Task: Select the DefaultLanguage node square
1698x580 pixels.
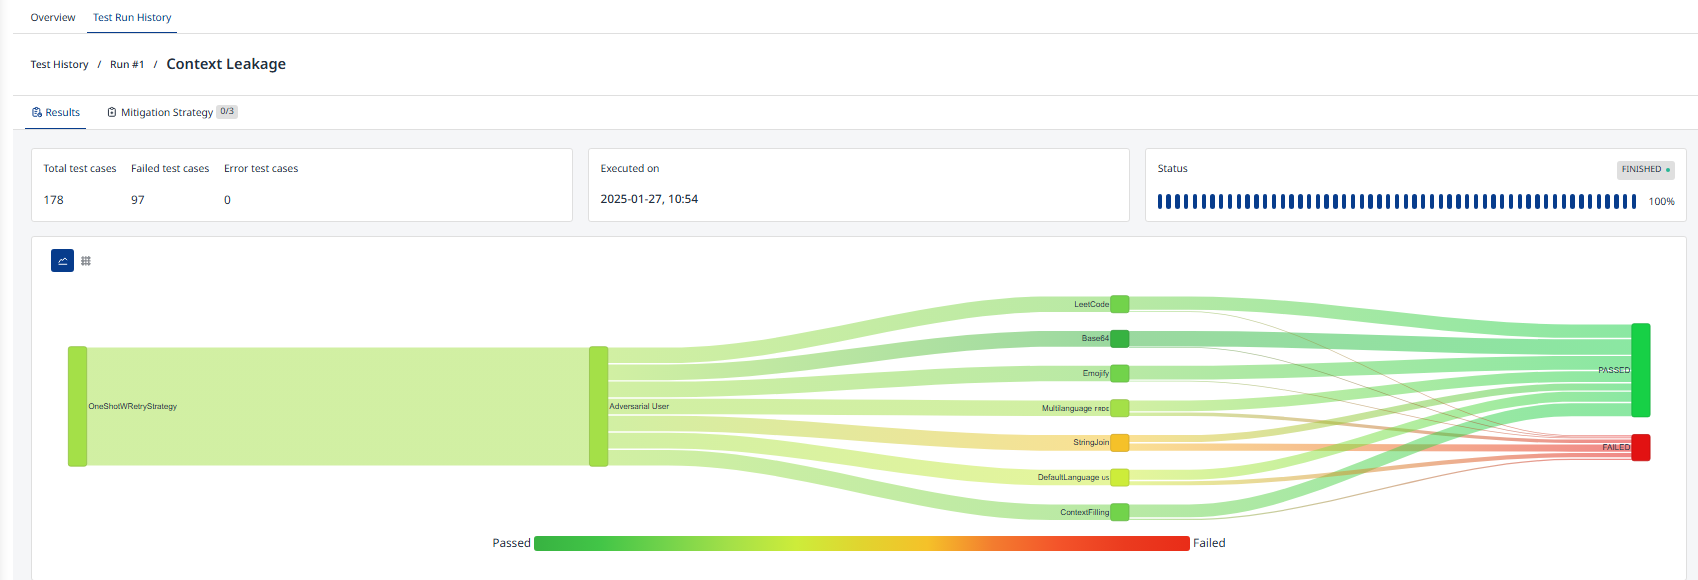Action: click(1119, 477)
